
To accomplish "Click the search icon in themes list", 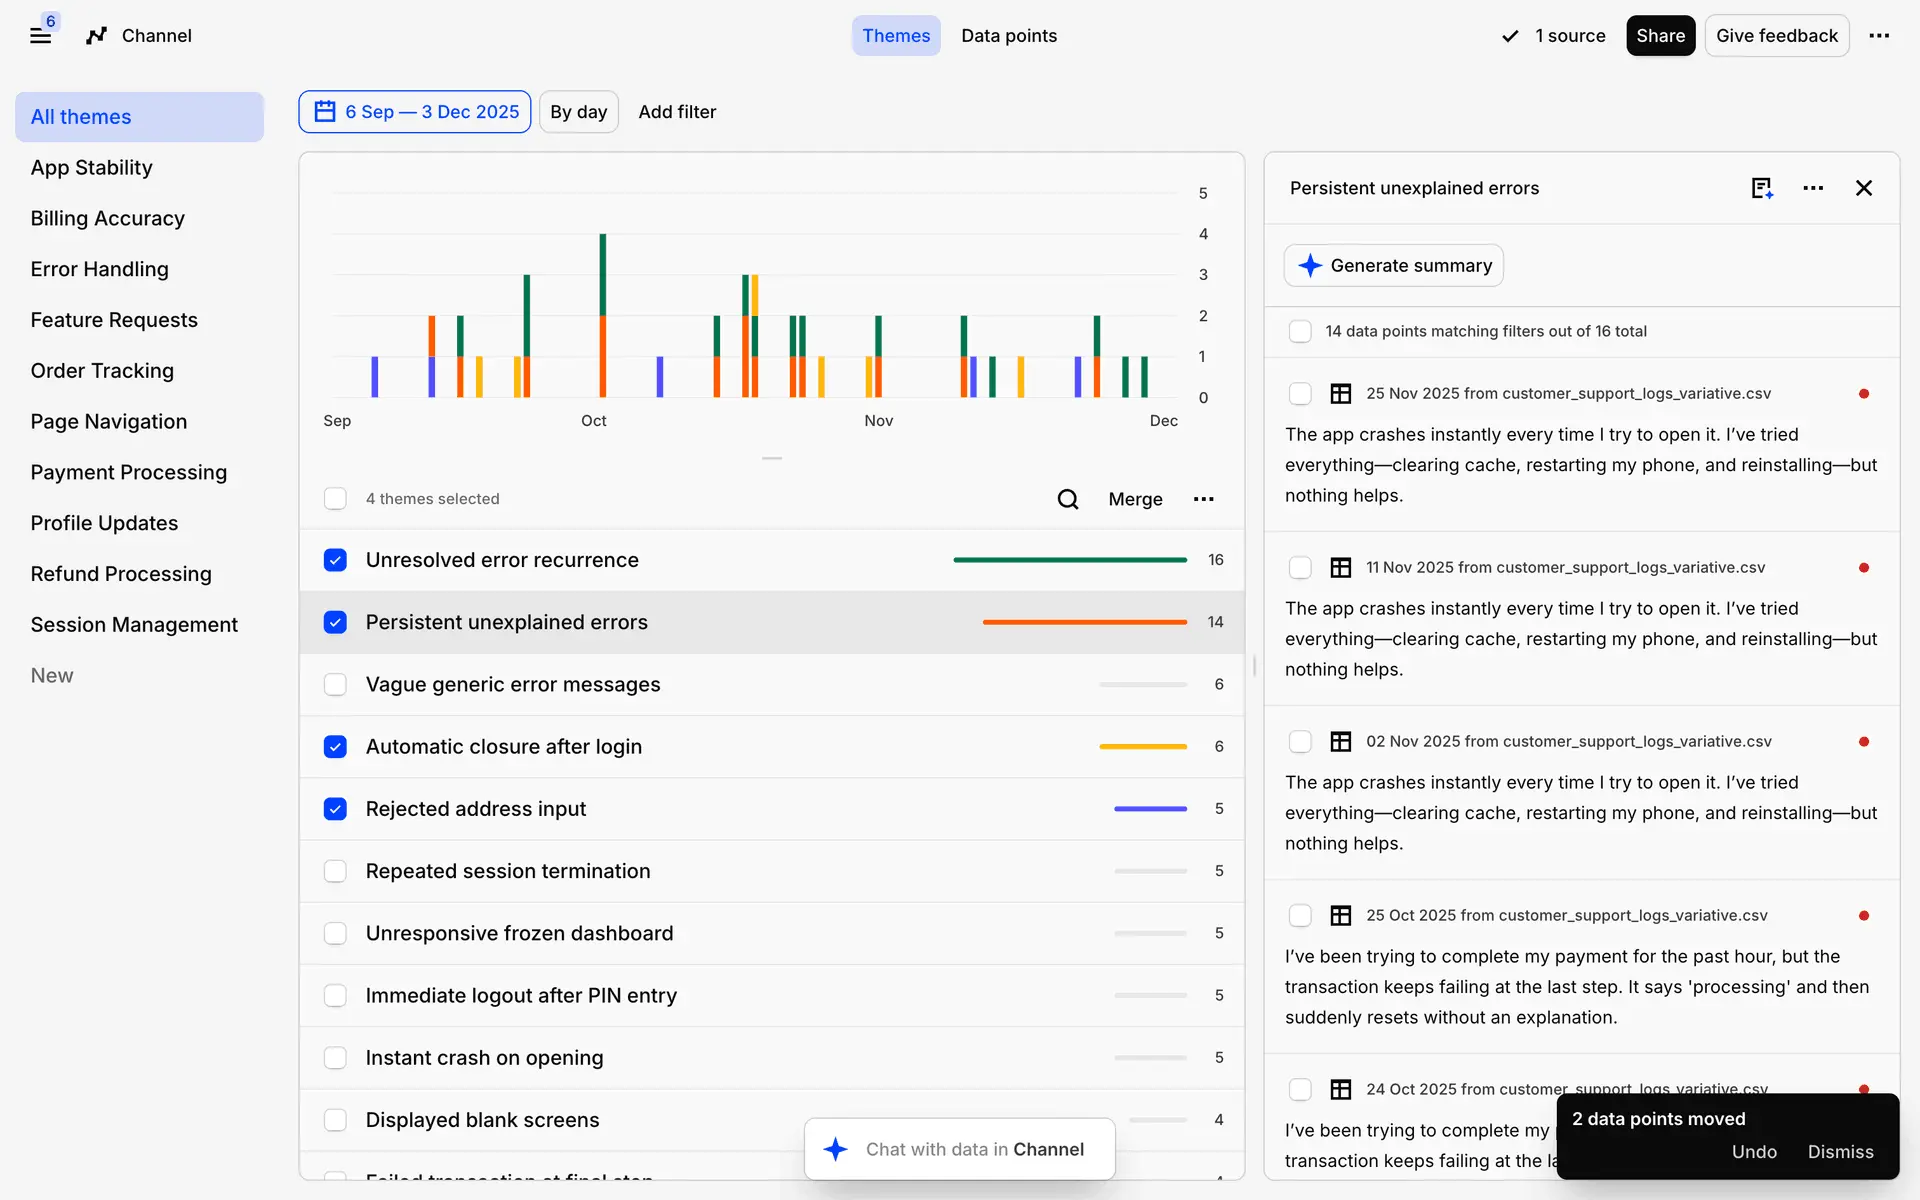I will (1067, 499).
